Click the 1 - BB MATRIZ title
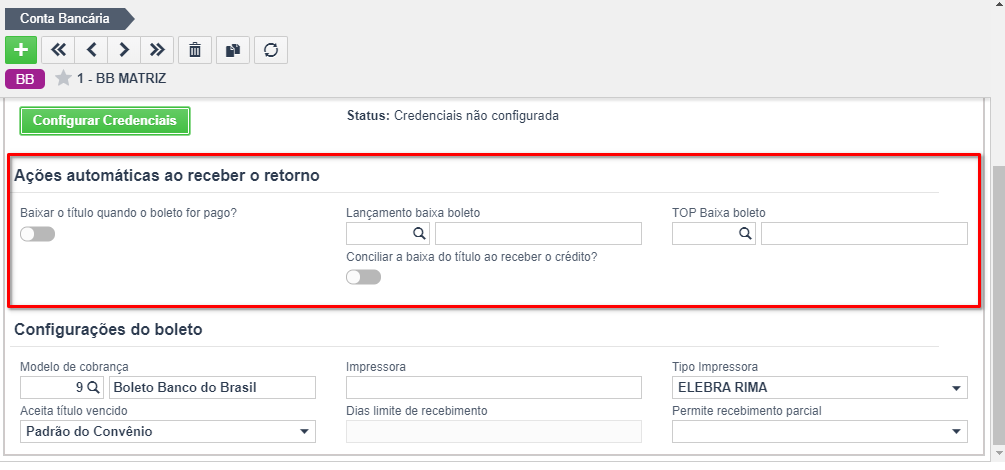Viewport: 1005px width, 470px height. pos(121,79)
